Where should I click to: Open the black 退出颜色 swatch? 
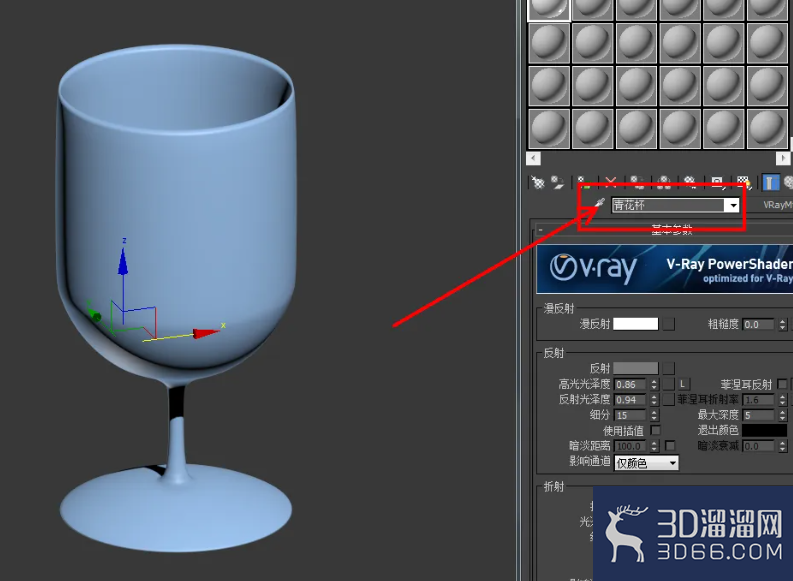coord(764,430)
